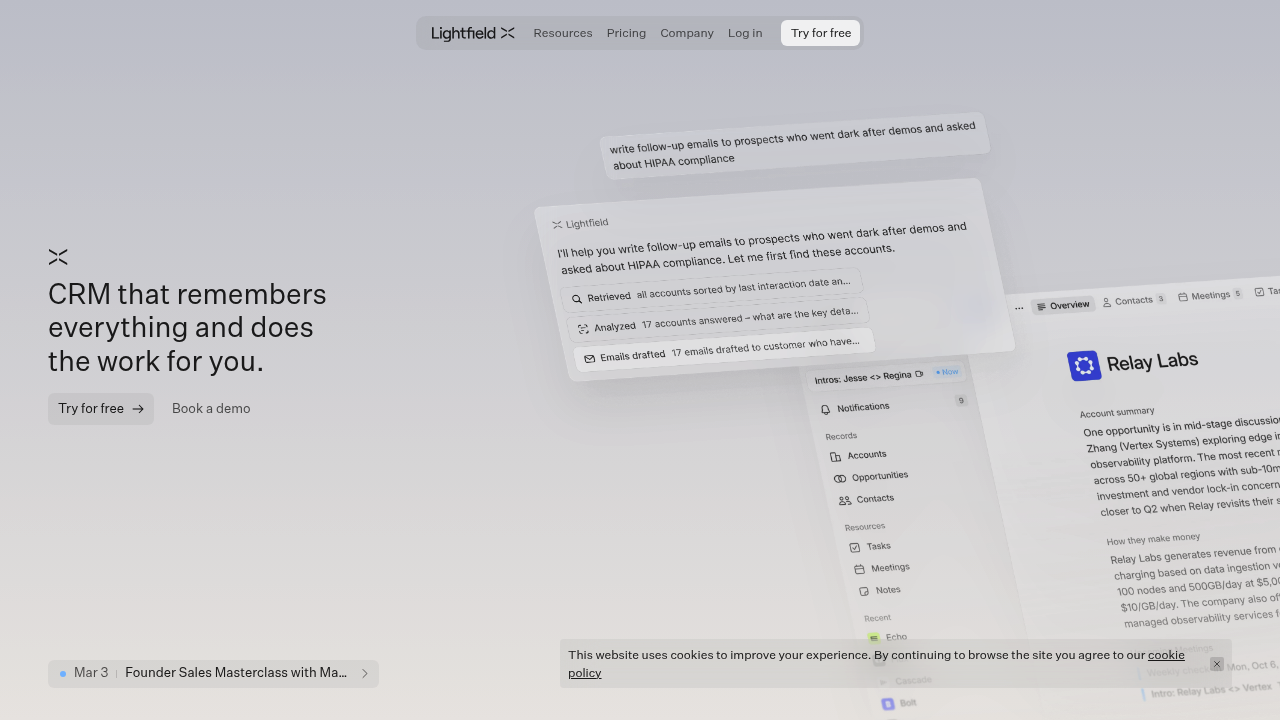Viewport: 1280px width, 720px height.
Task: Open the overflow menu beside the Overview tab
Action: click(x=1019, y=307)
